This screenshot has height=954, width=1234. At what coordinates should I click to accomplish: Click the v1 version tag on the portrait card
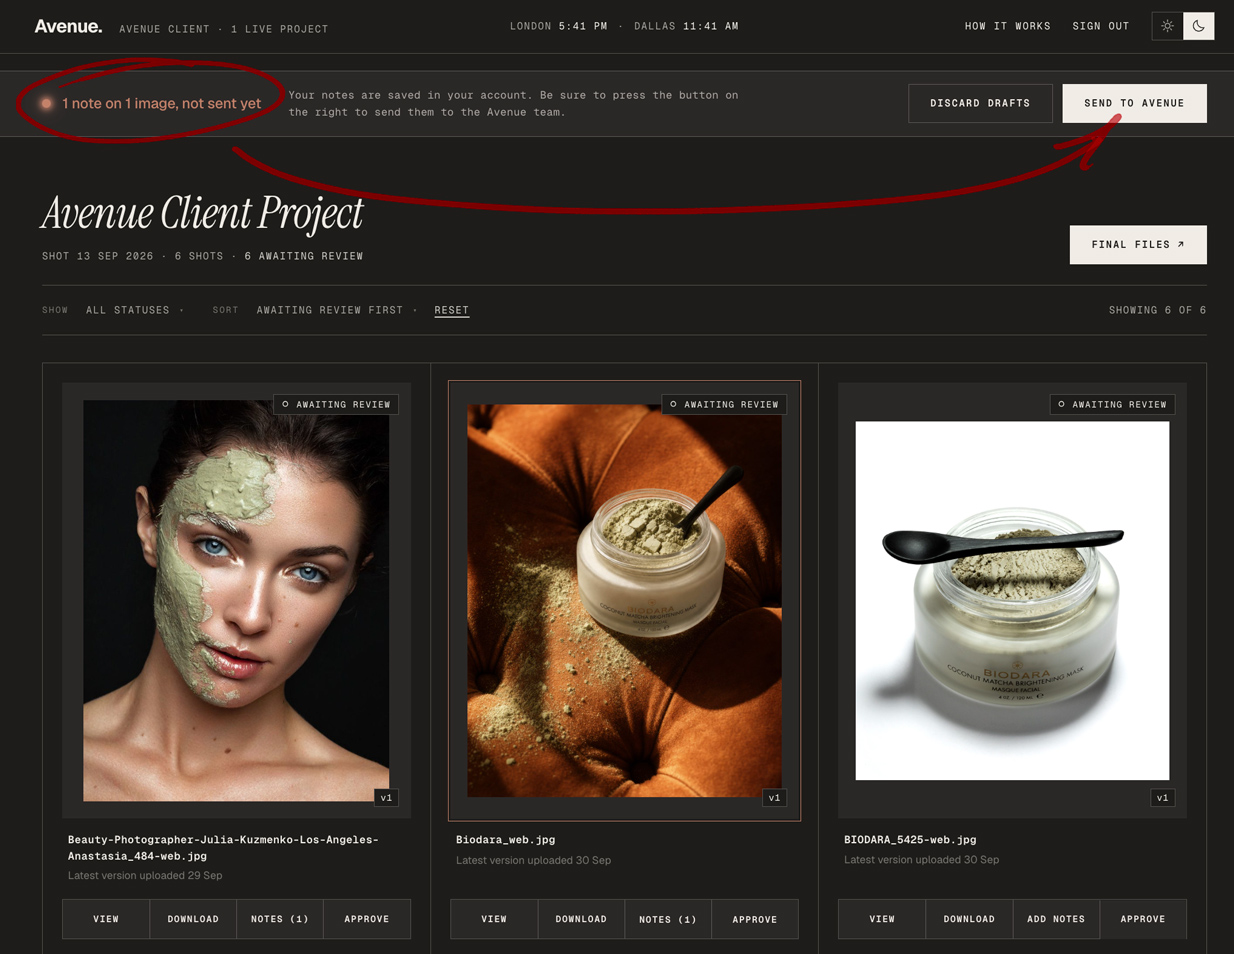coord(386,798)
